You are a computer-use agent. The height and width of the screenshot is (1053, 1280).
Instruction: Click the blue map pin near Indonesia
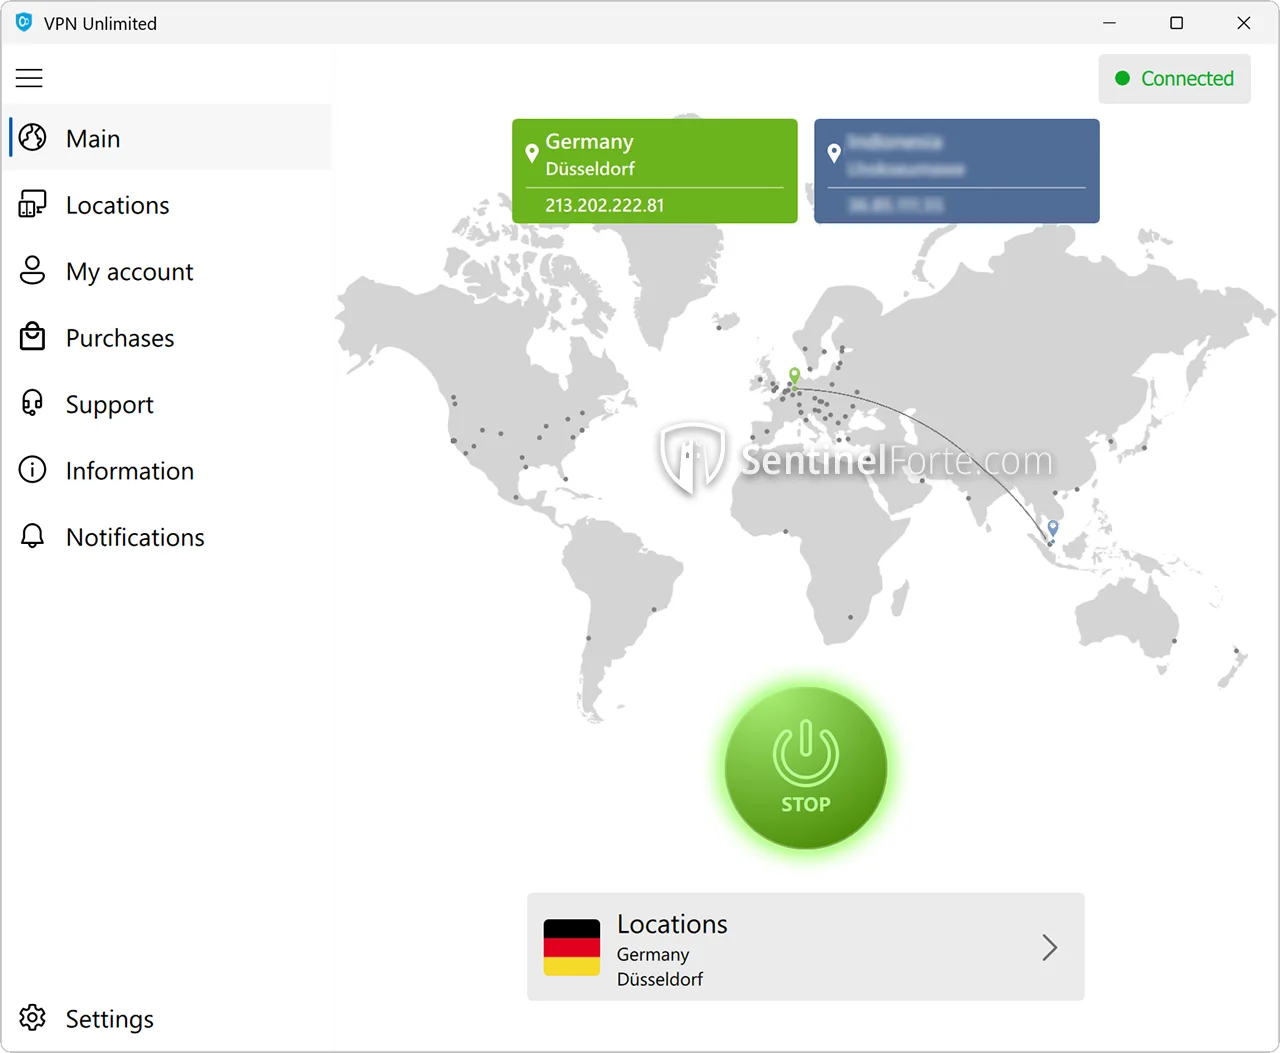[1053, 528]
